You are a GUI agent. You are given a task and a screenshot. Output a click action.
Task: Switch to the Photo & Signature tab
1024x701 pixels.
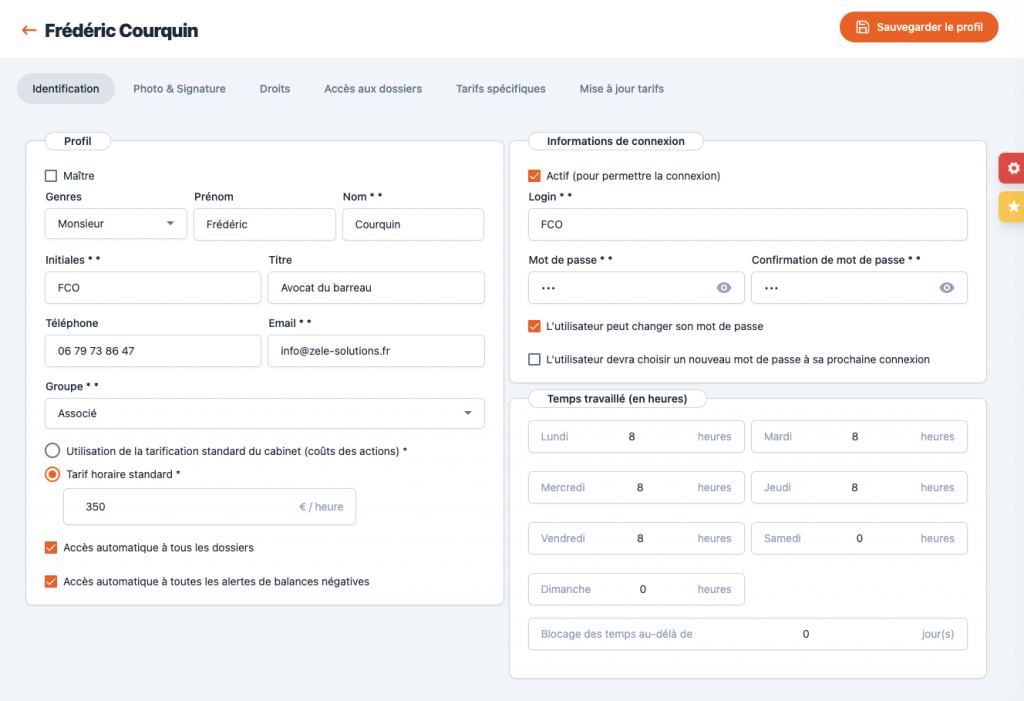pyautogui.click(x=179, y=89)
